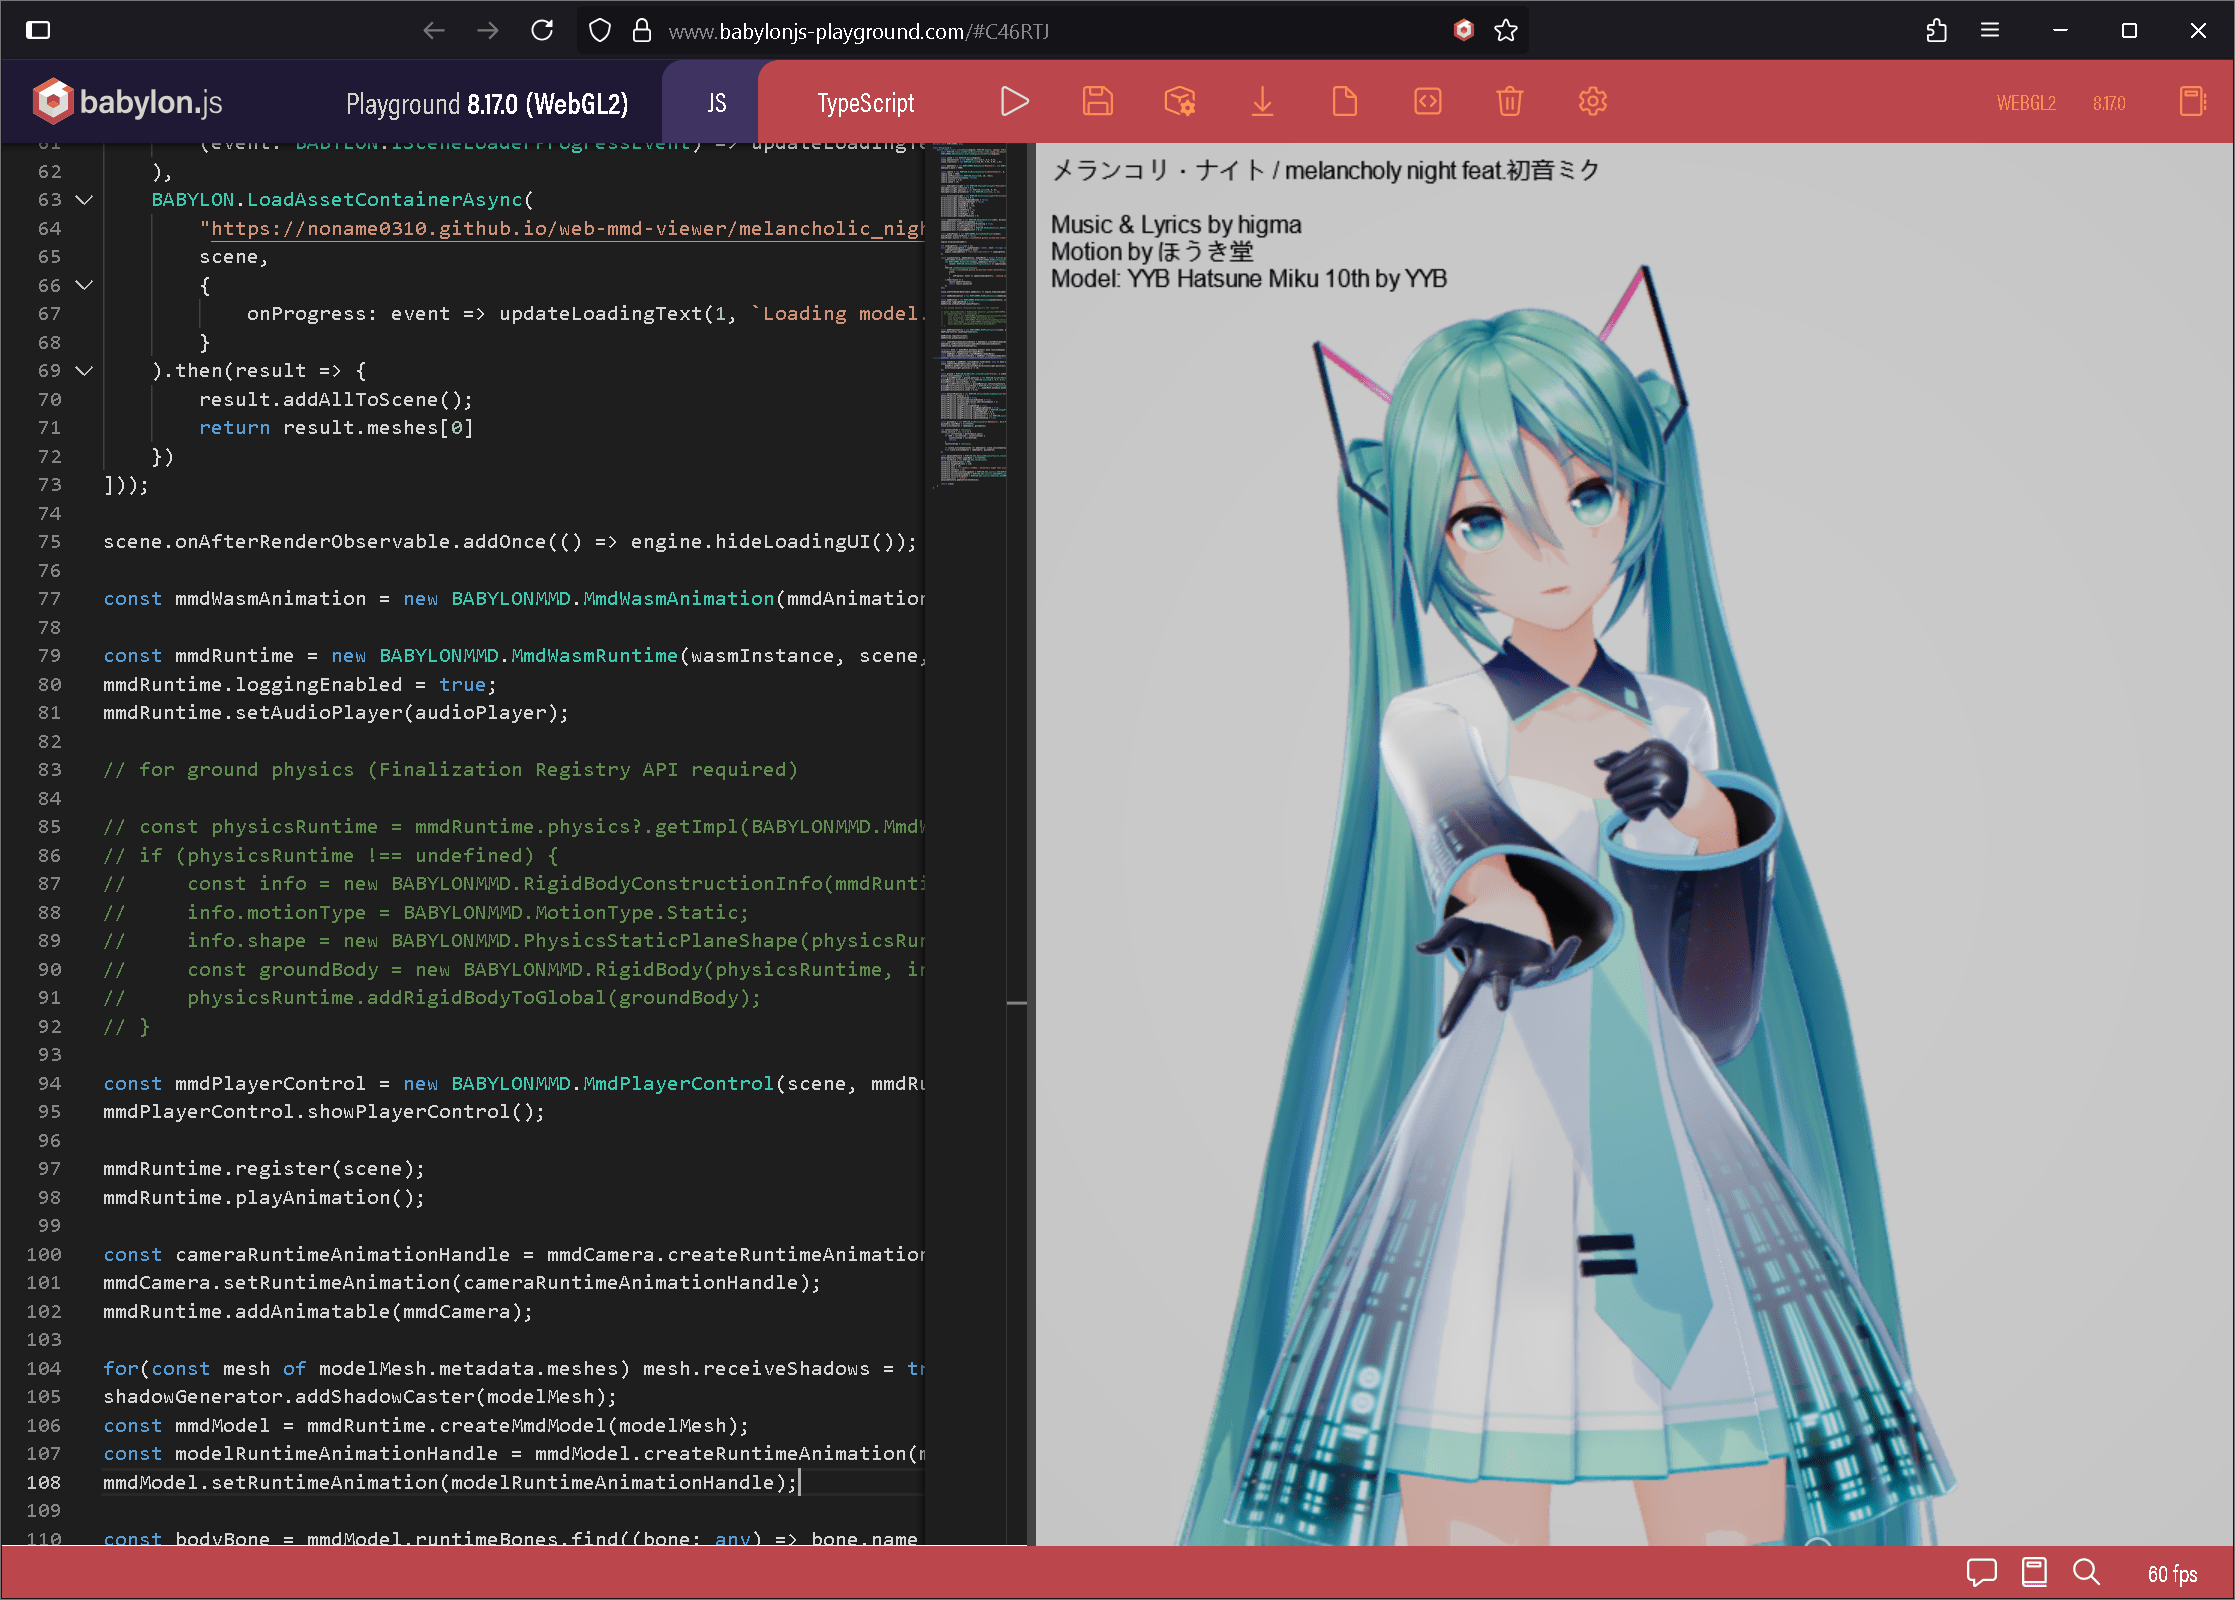Save the current playground
This screenshot has width=2235, height=1600.
pos(1097,101)
